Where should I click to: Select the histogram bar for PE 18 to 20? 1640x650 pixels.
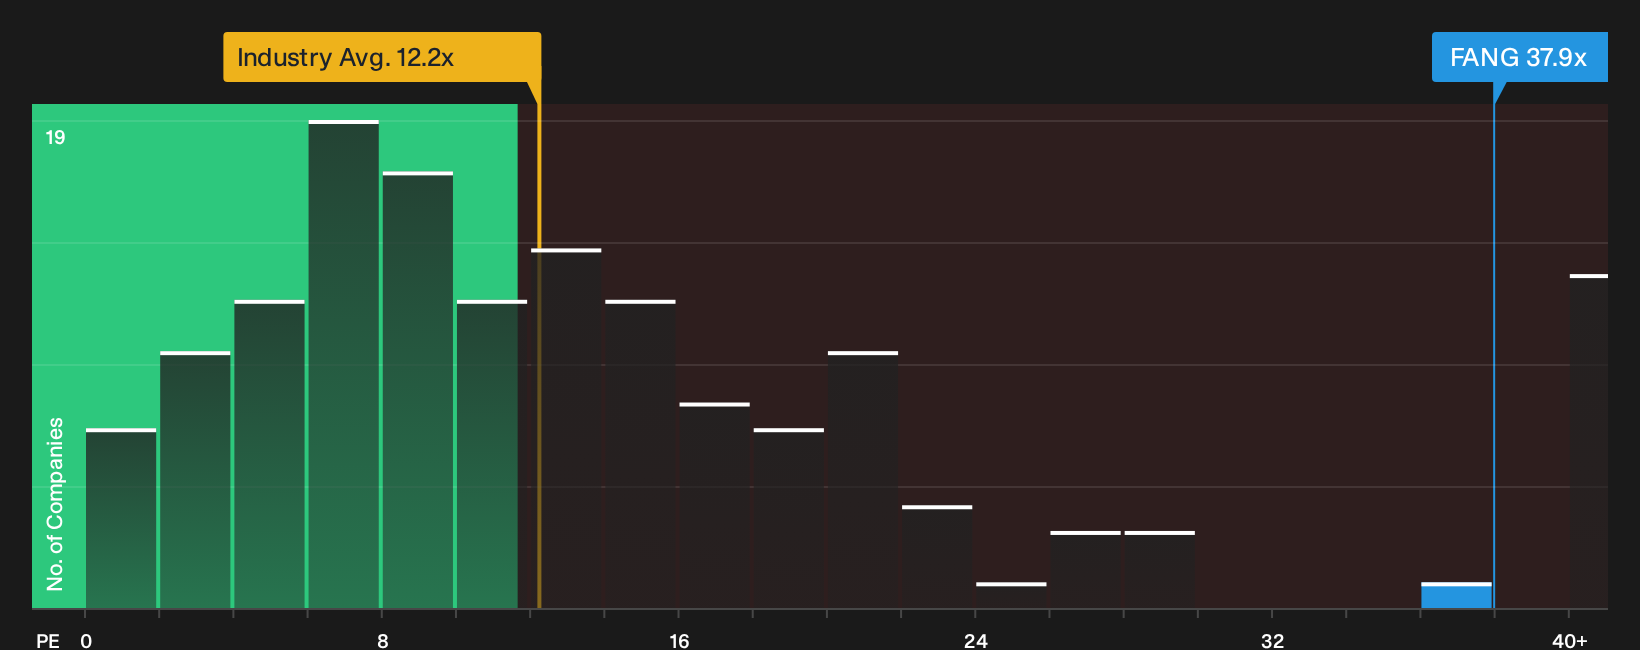pyautogui.click(x=789, y=518)
